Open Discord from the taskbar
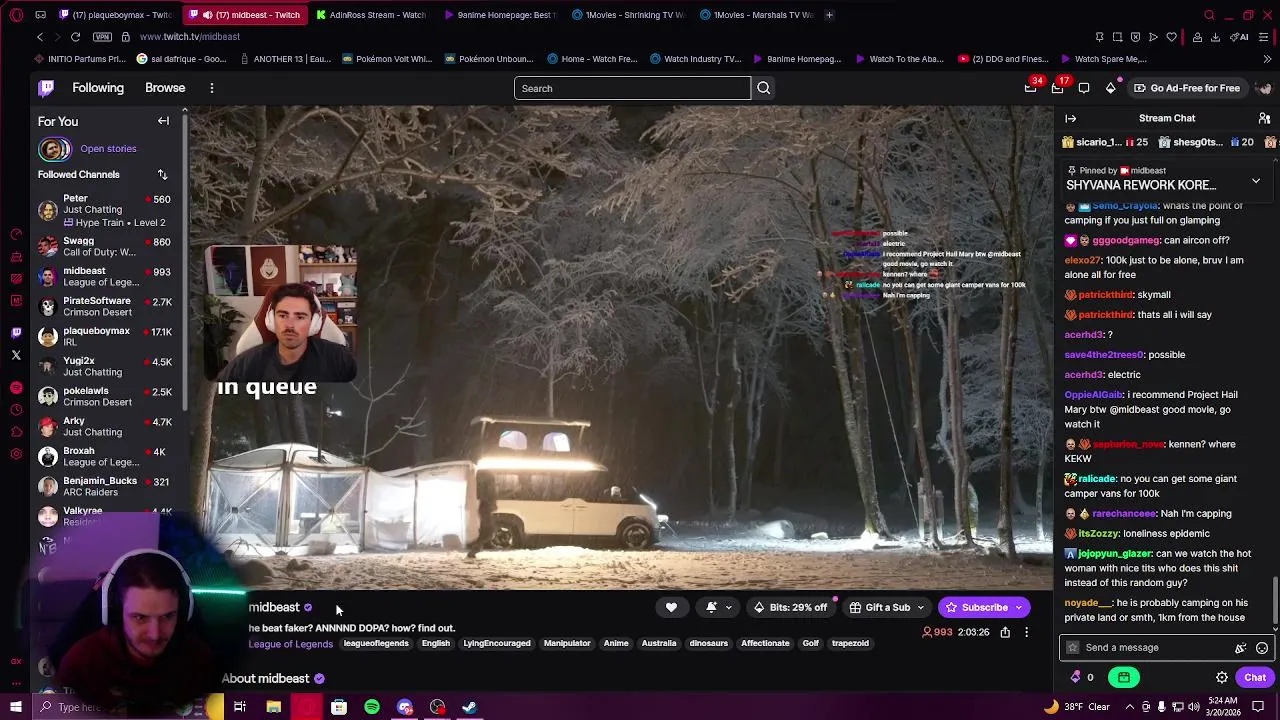The width and height of the screenshot is (1280, 720). point(405,707)
